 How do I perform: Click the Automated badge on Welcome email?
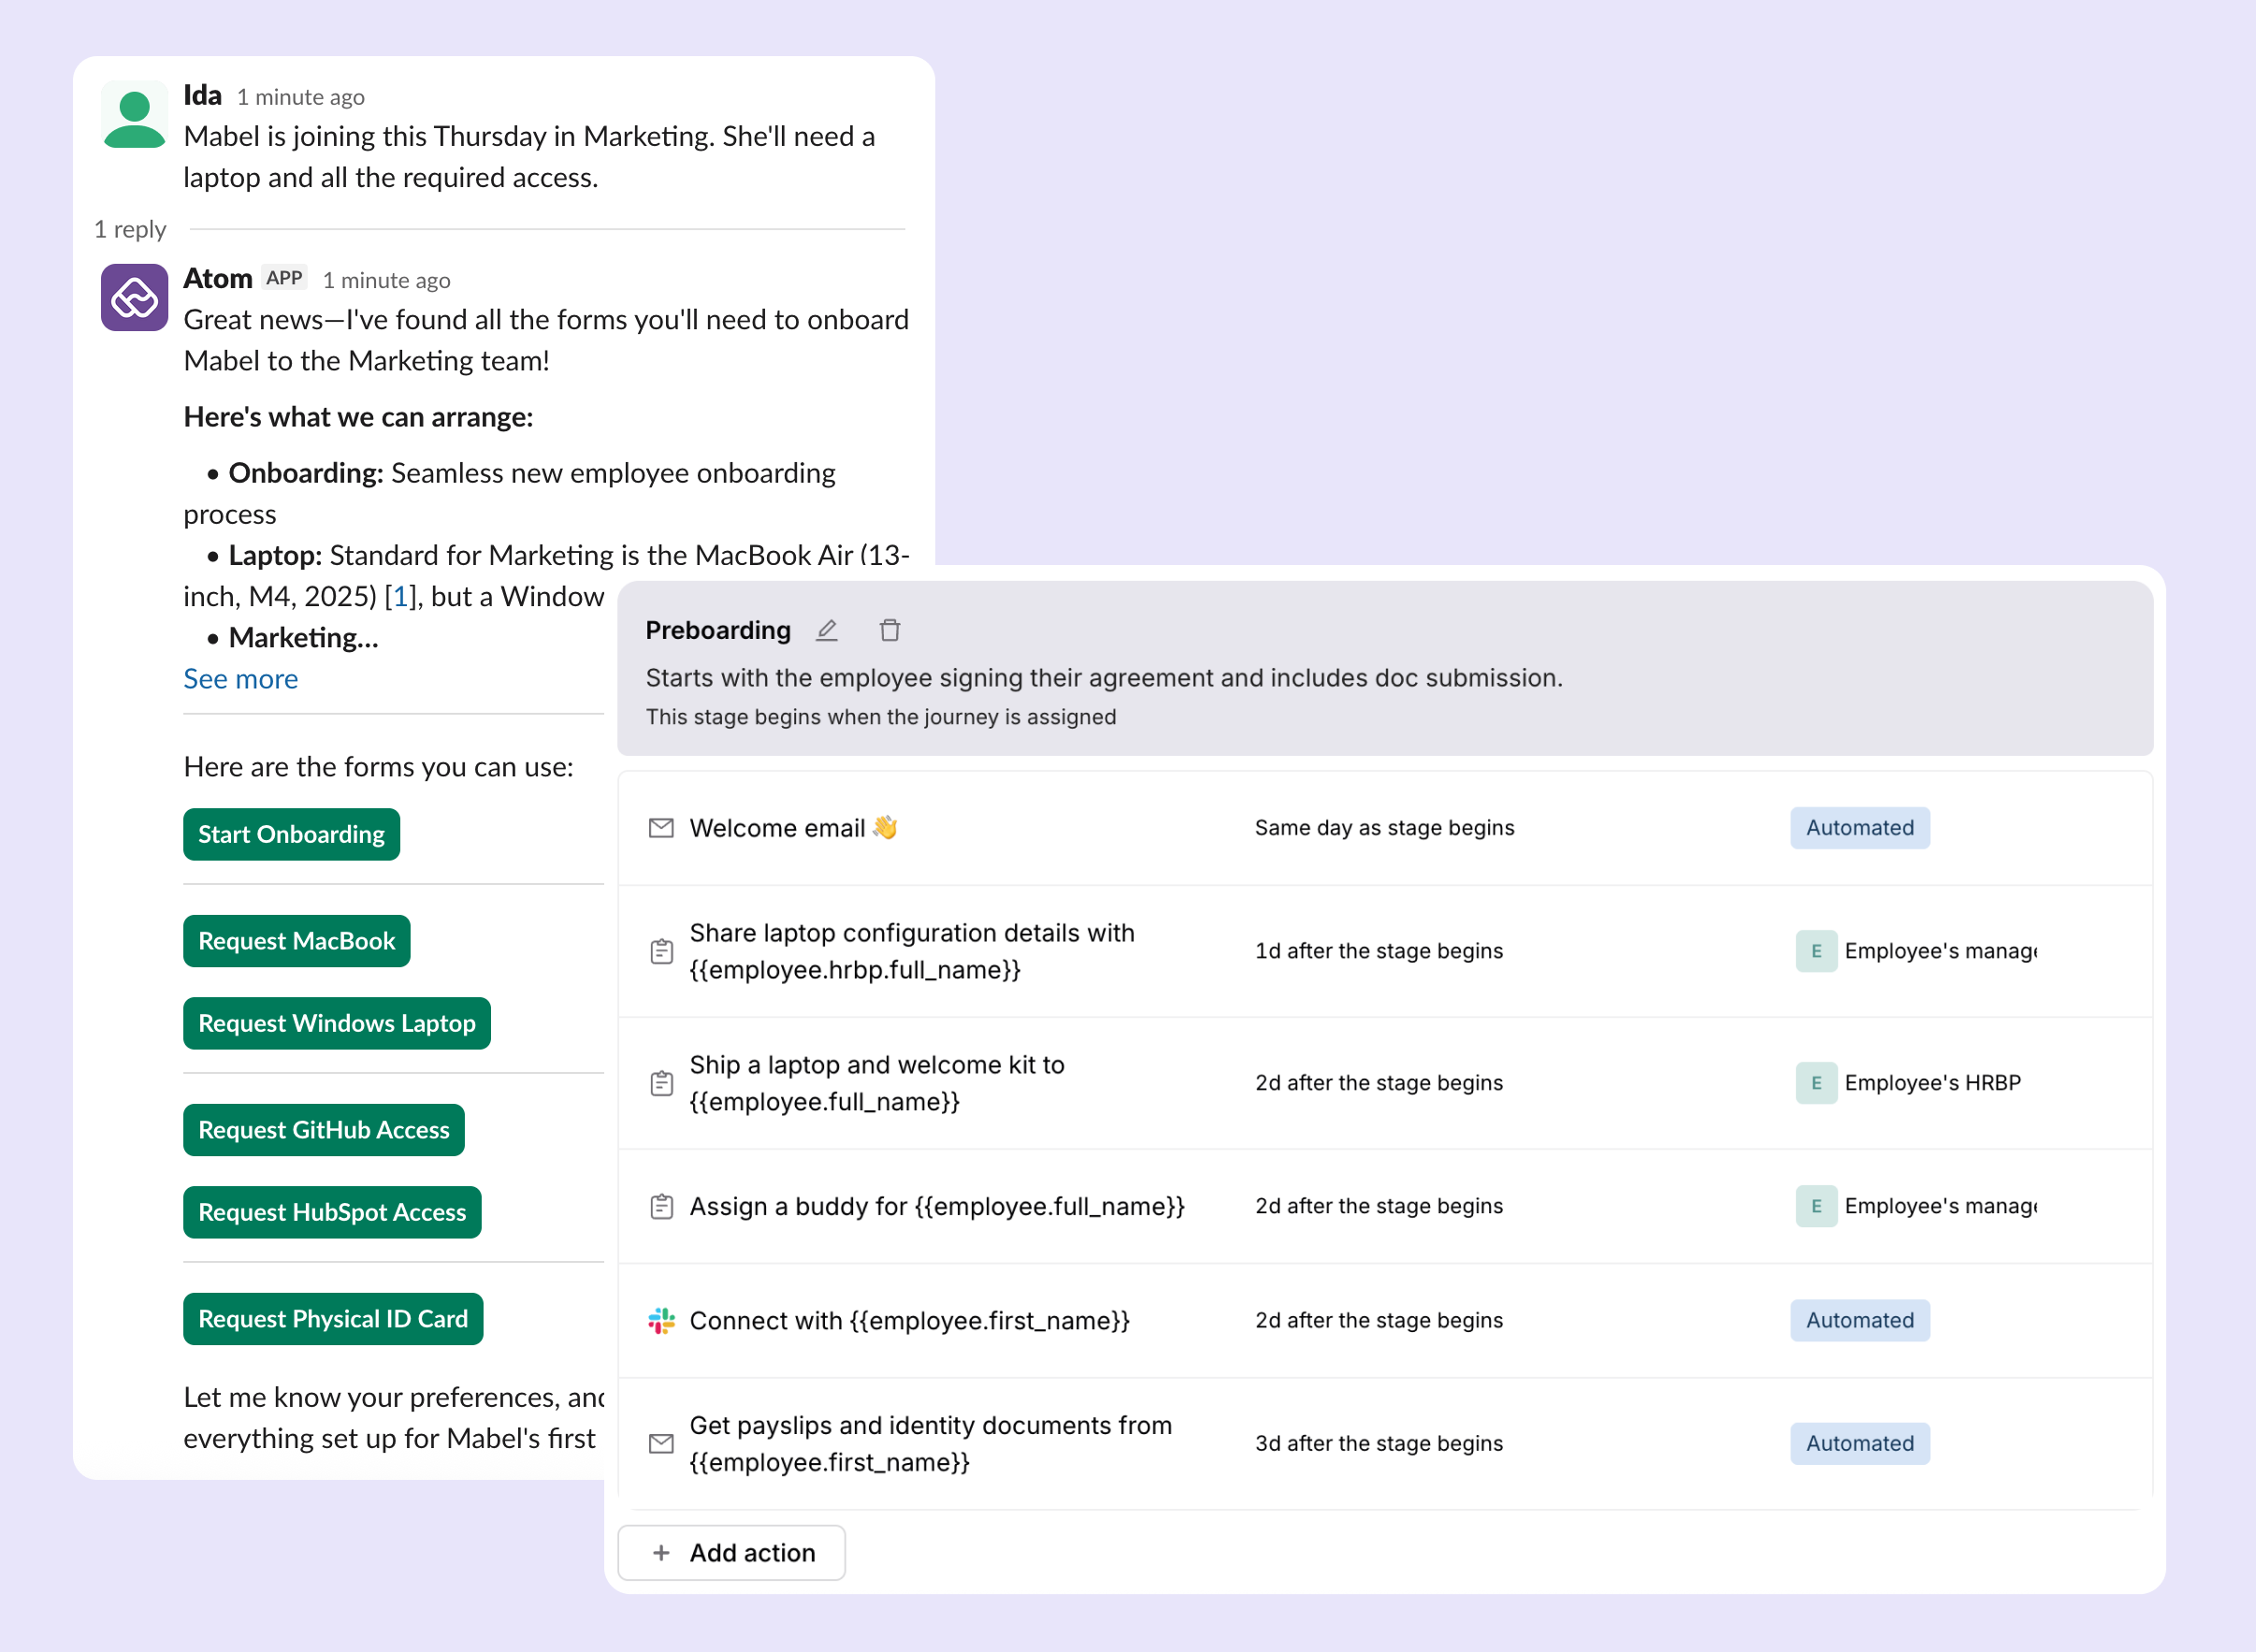pyautogui.click(x=1859, y=828)
